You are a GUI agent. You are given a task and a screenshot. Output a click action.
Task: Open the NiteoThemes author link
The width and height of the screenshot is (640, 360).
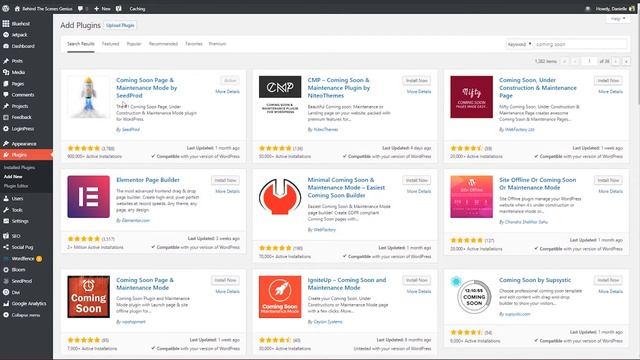tap(326, 129)
